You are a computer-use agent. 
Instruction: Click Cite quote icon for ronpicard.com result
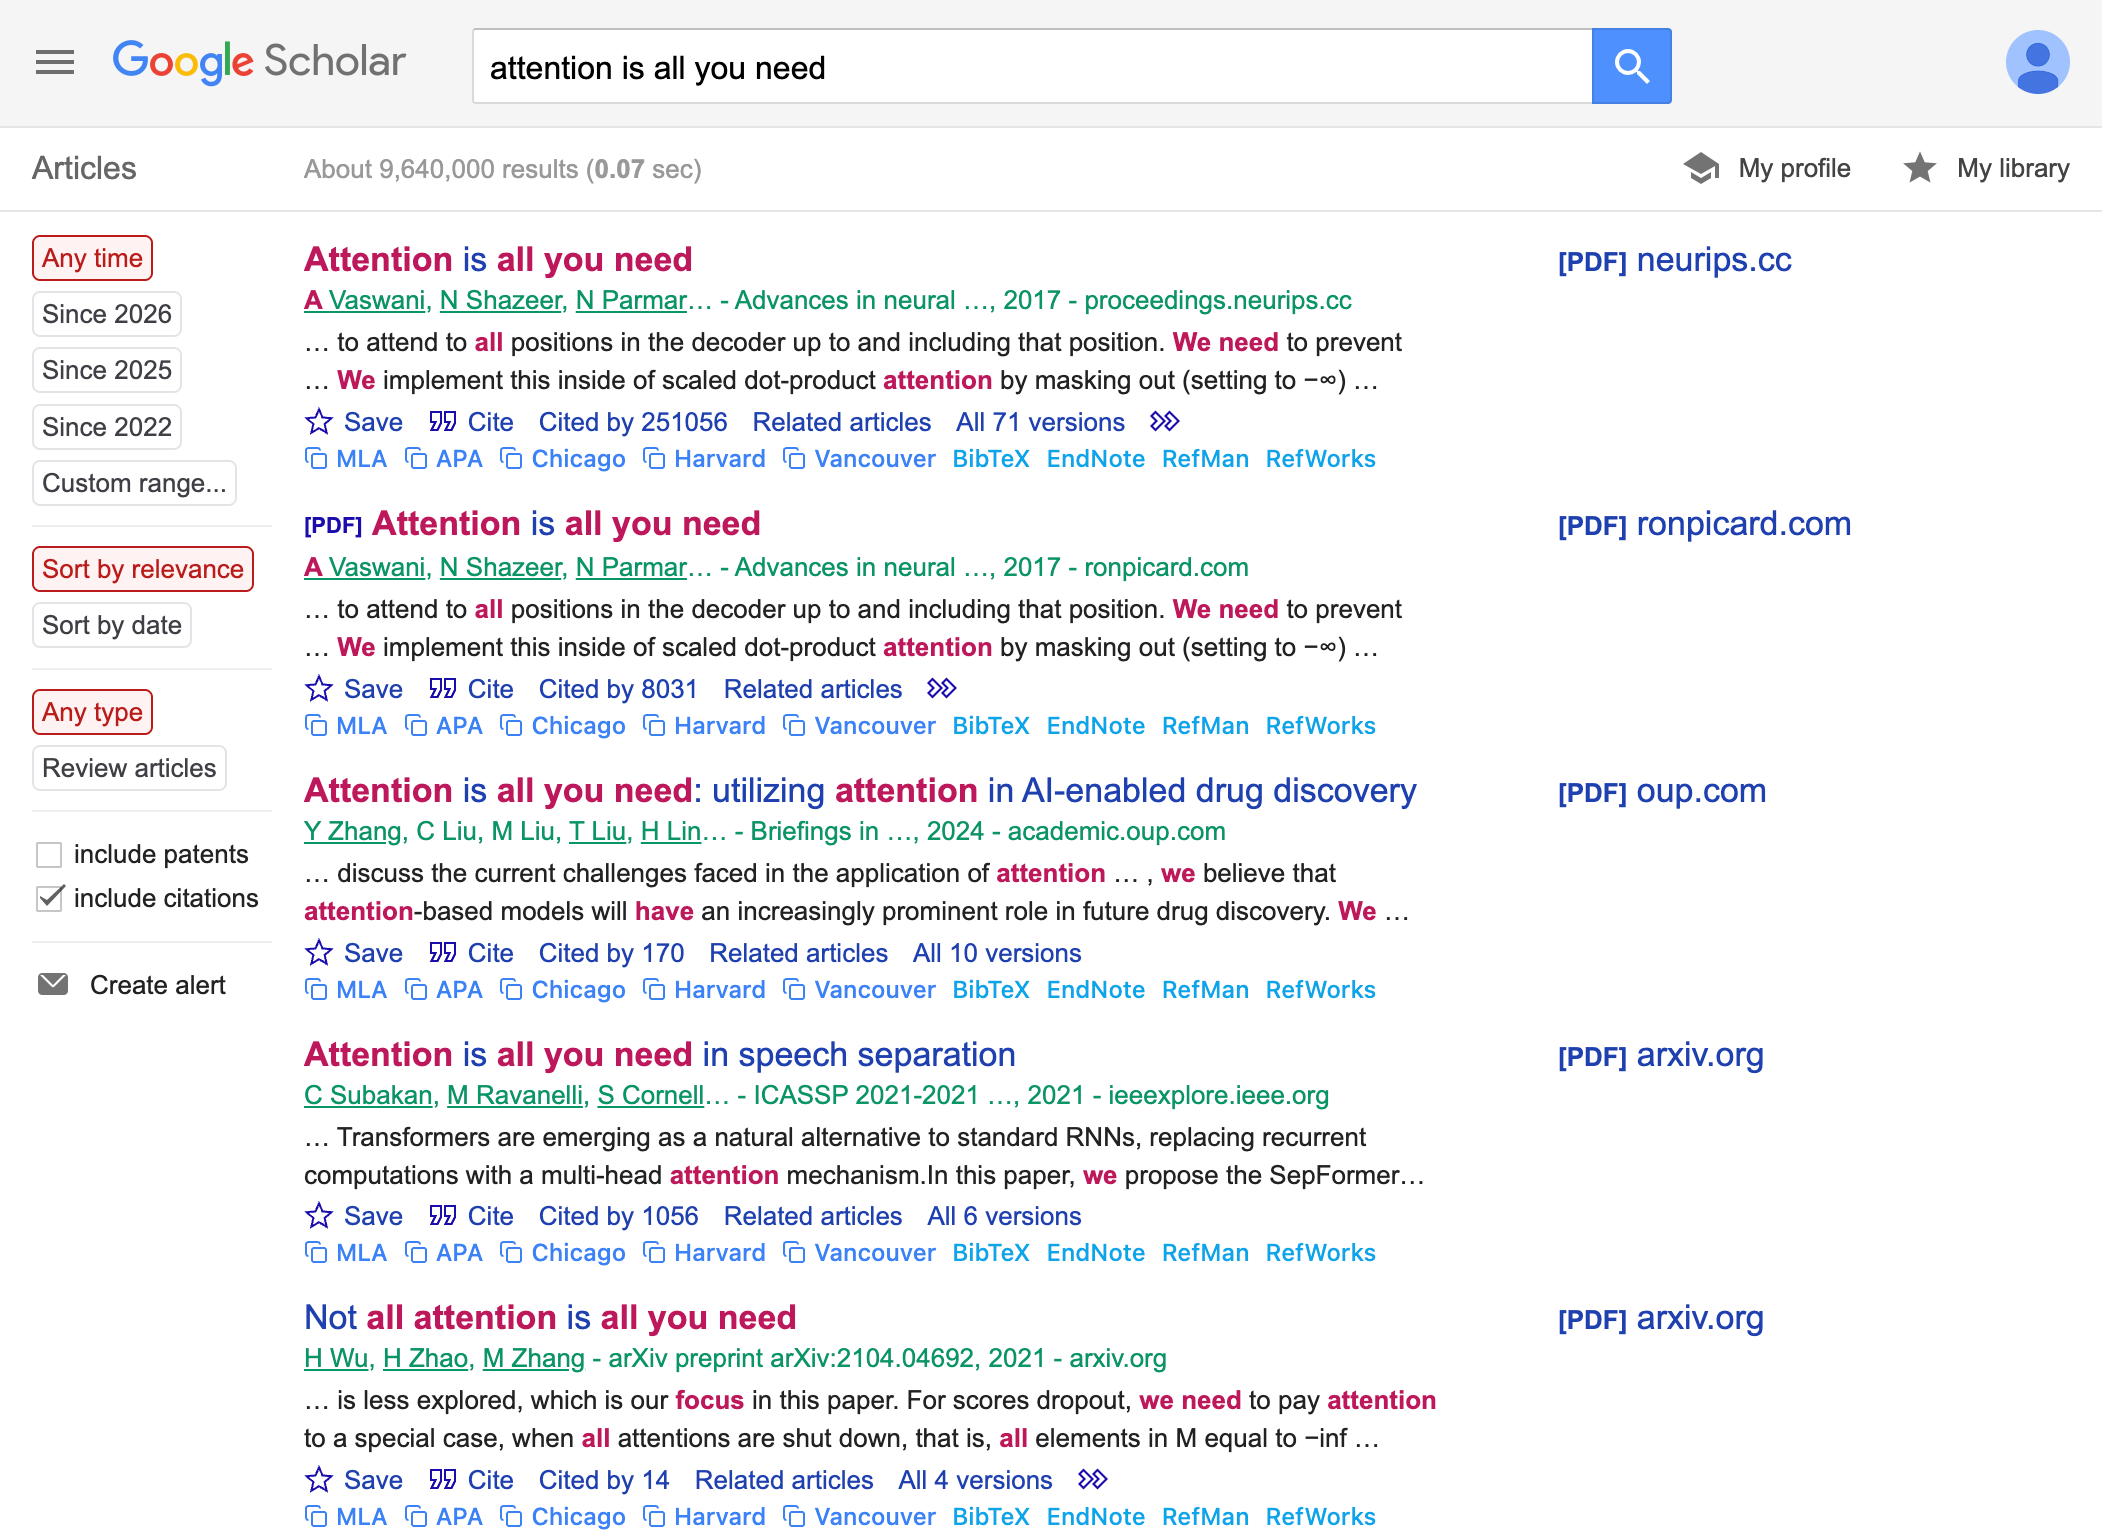[x=443, y=689]
